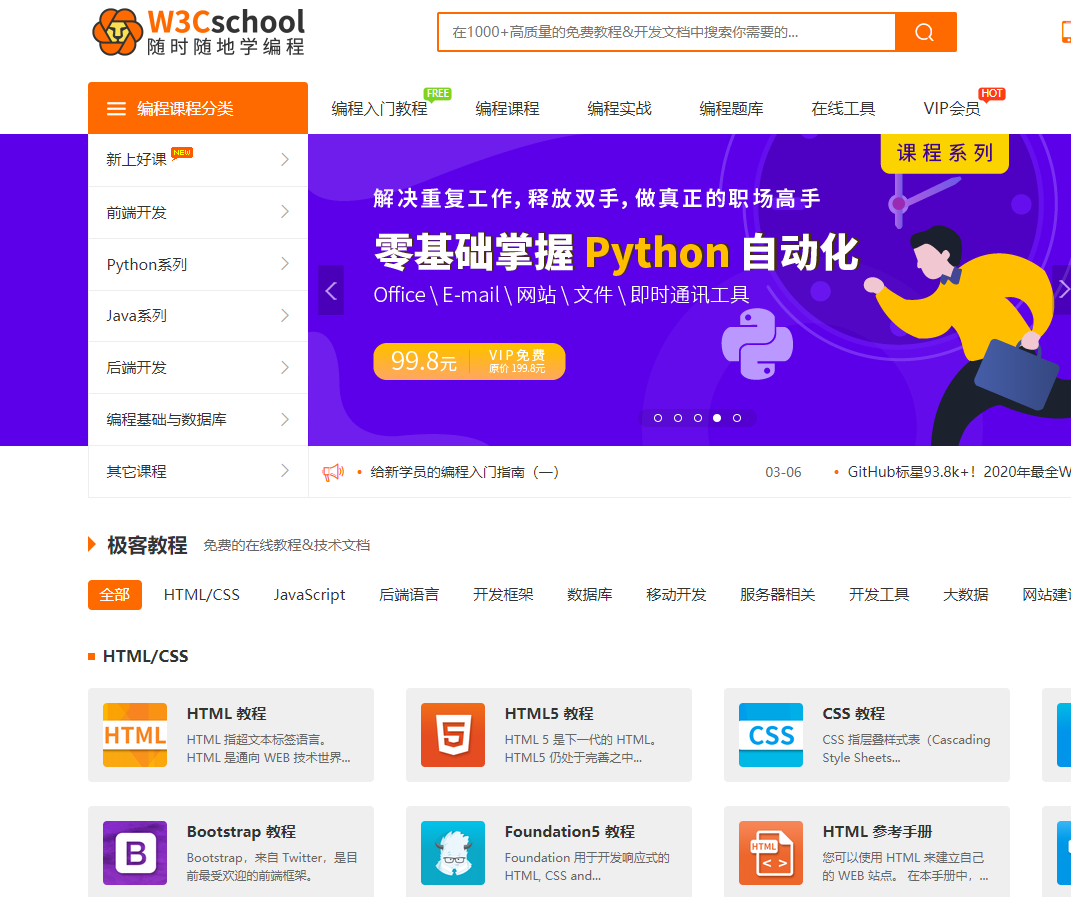The image size is (1071, 897).
Task: Expand the 前端开发 category arrow
Action: click(285, 212)
